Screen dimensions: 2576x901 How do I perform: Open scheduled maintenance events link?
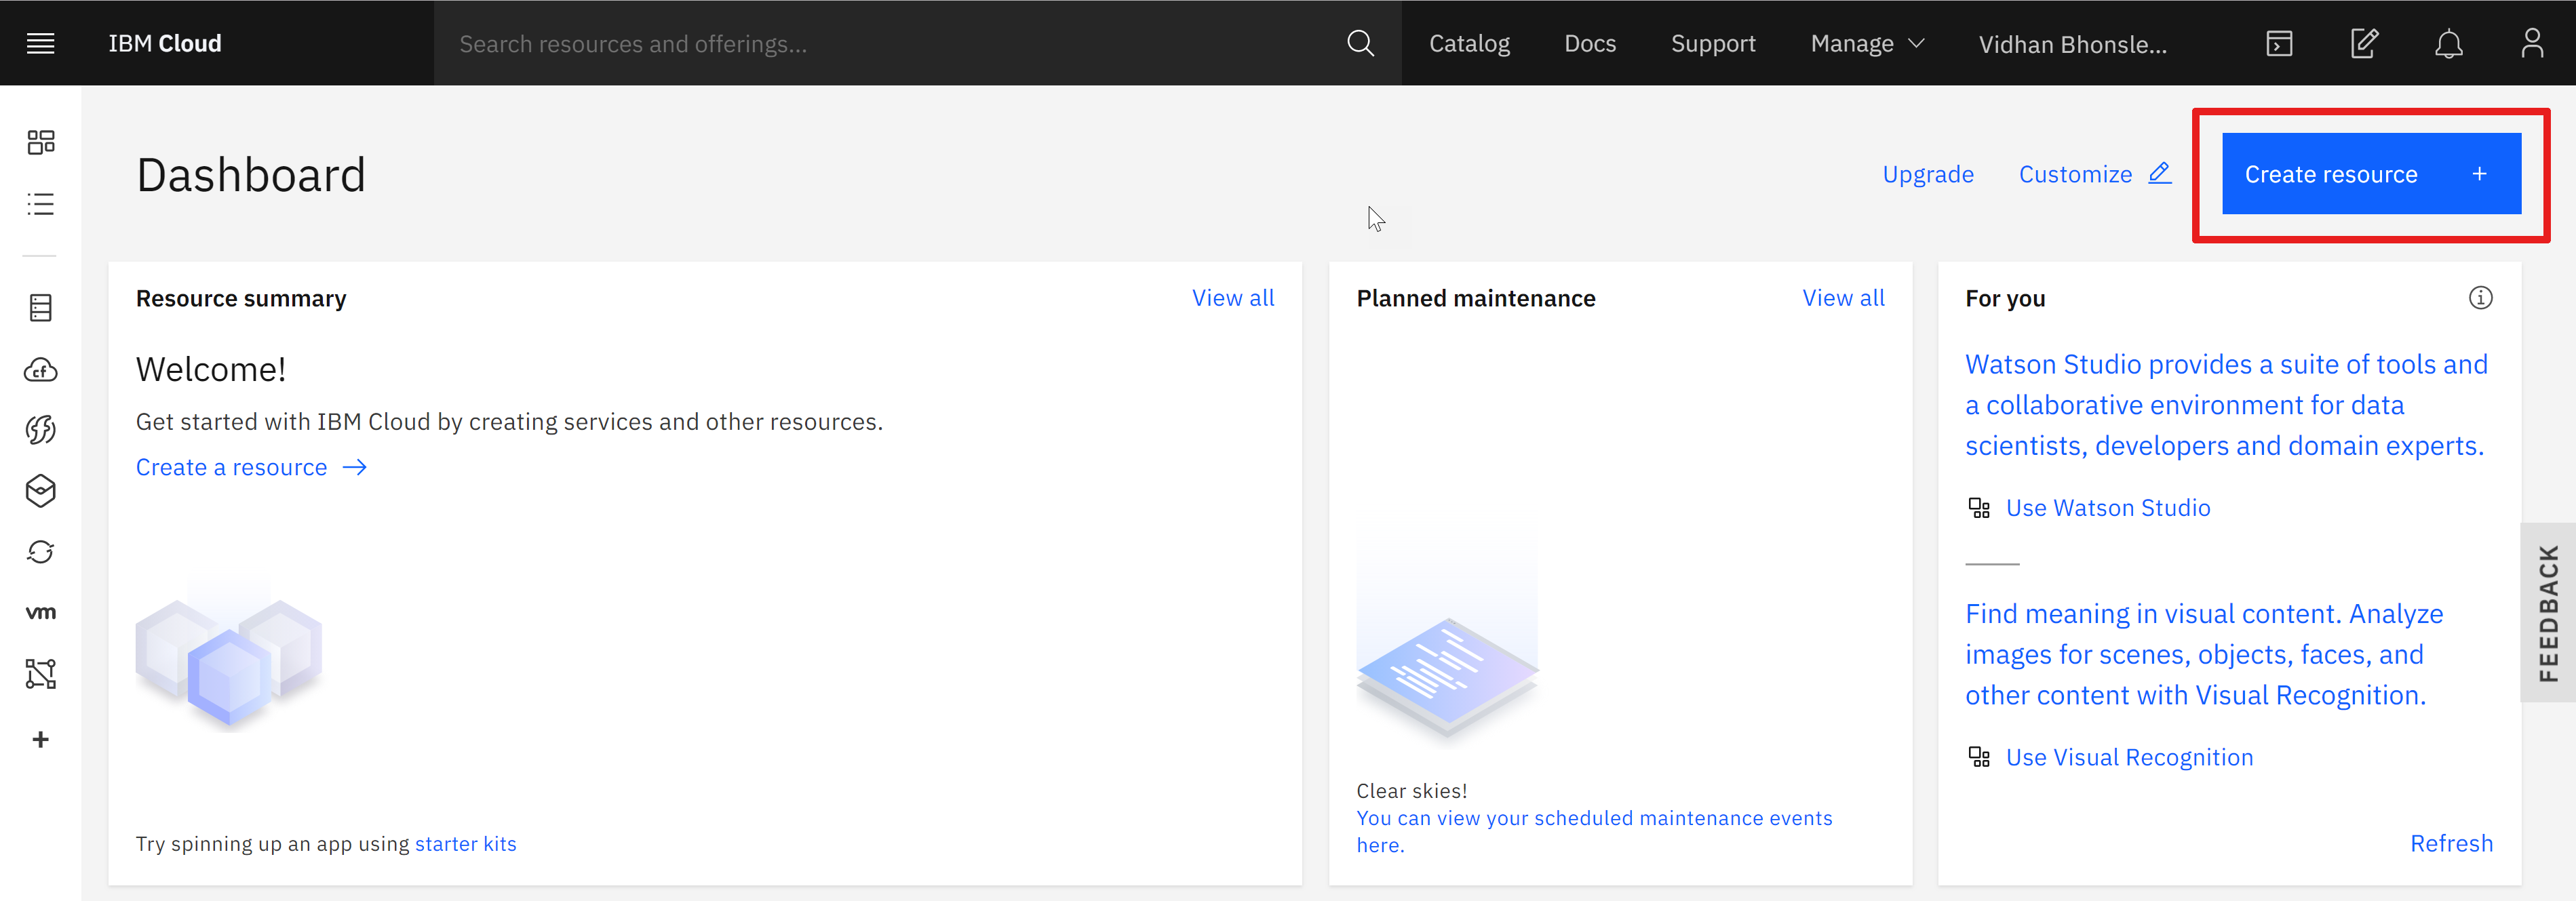[1594, 831]
